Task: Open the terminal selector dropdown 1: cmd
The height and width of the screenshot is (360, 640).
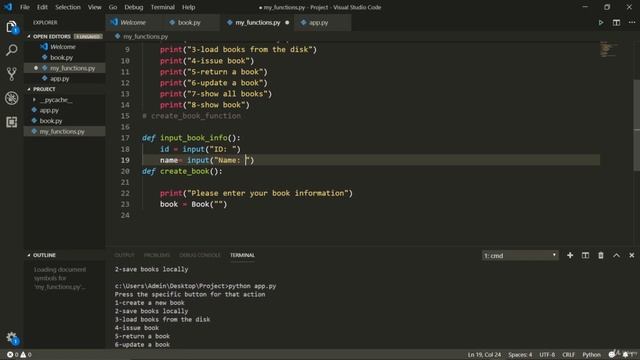Action: click(x=520, y=256)
